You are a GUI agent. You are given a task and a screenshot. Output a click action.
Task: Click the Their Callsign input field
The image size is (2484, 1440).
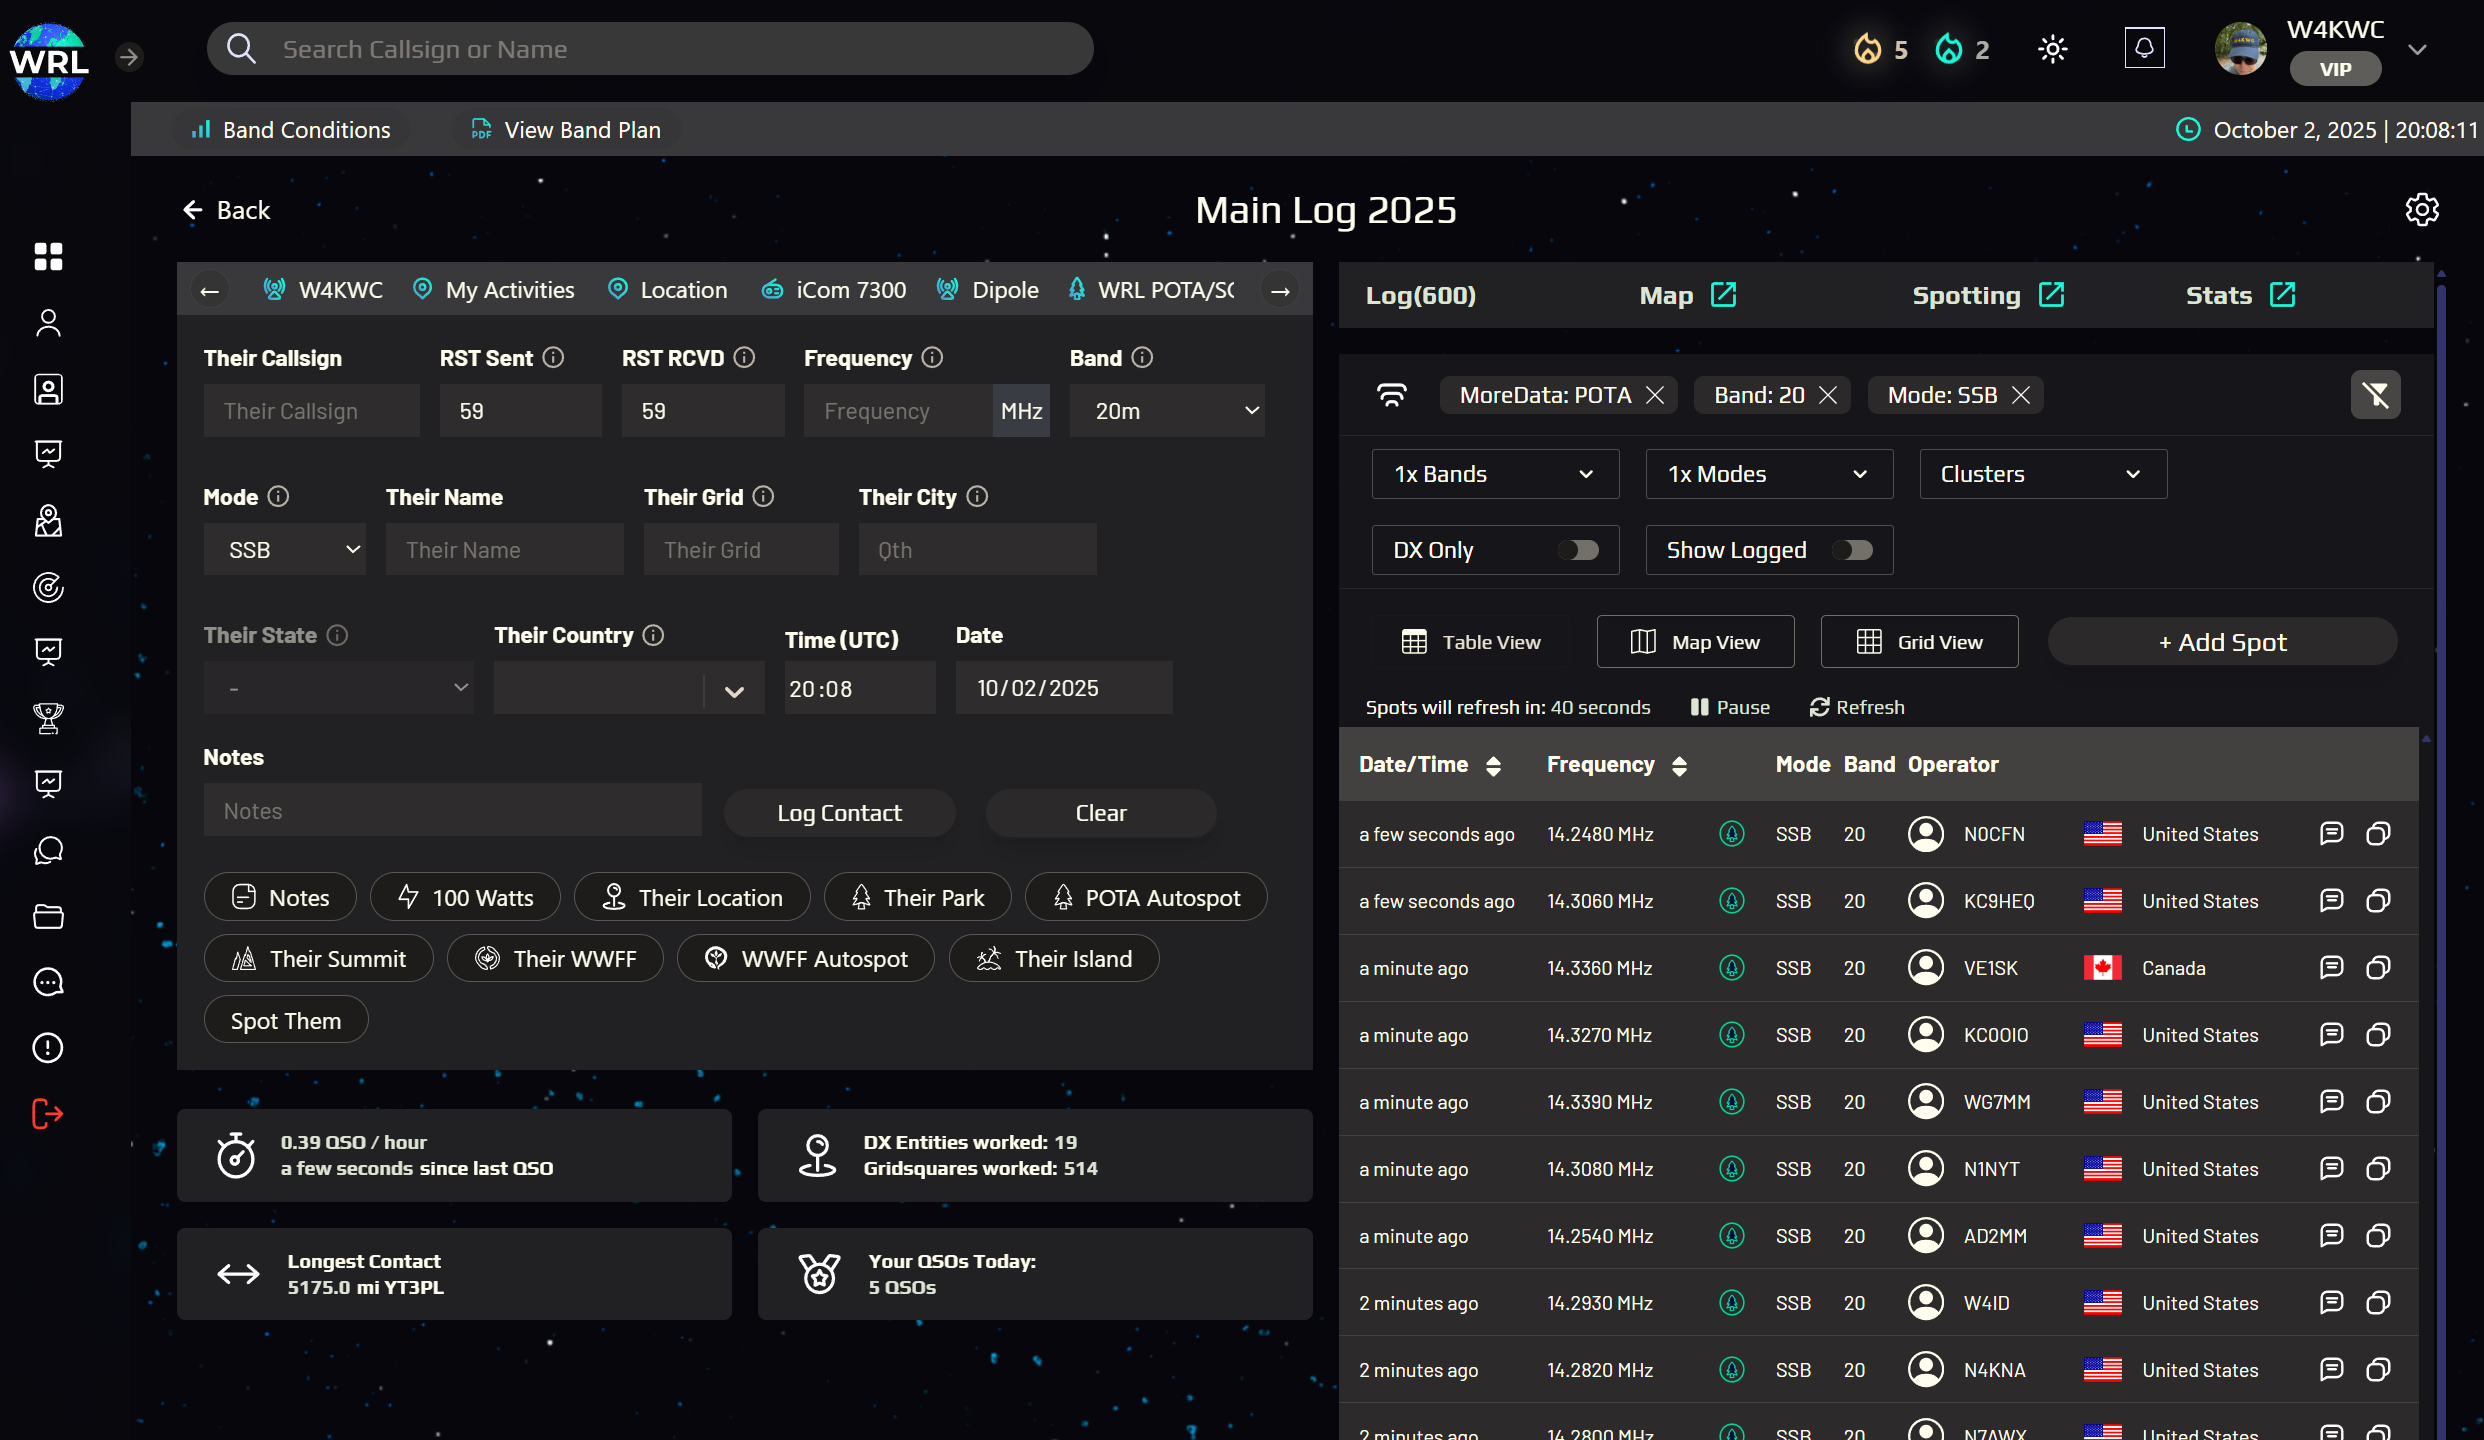click(311, 411)
